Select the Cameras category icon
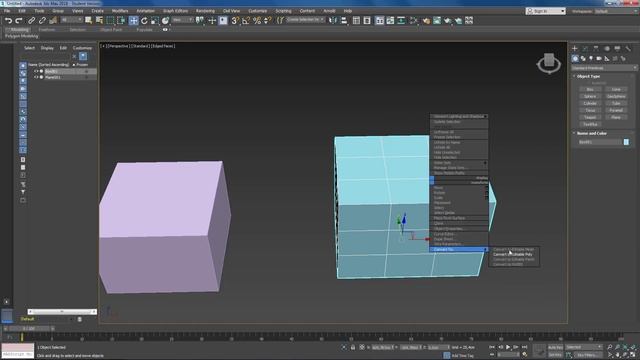The width and height of the screenshot is (640, 360). (599, 59)
